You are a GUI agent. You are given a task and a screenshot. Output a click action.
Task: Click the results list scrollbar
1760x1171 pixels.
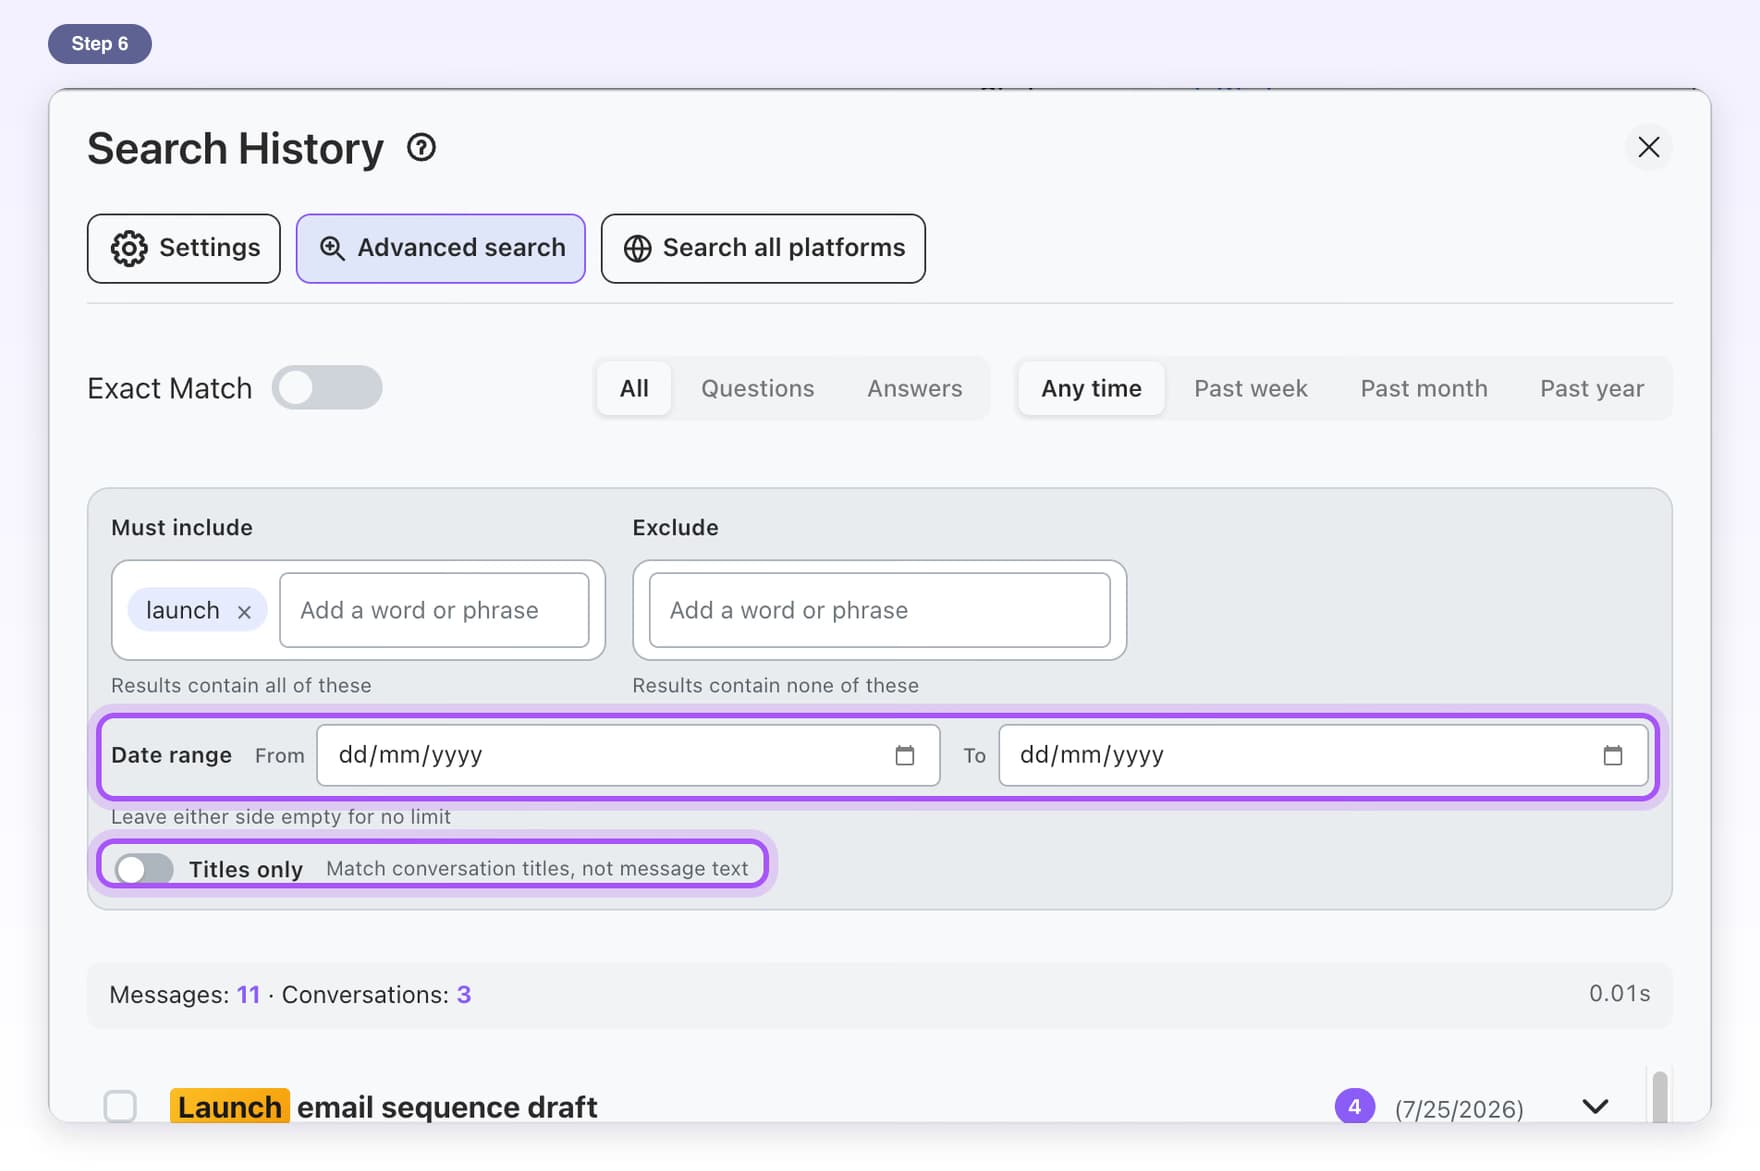[x=1659, y=1096]
